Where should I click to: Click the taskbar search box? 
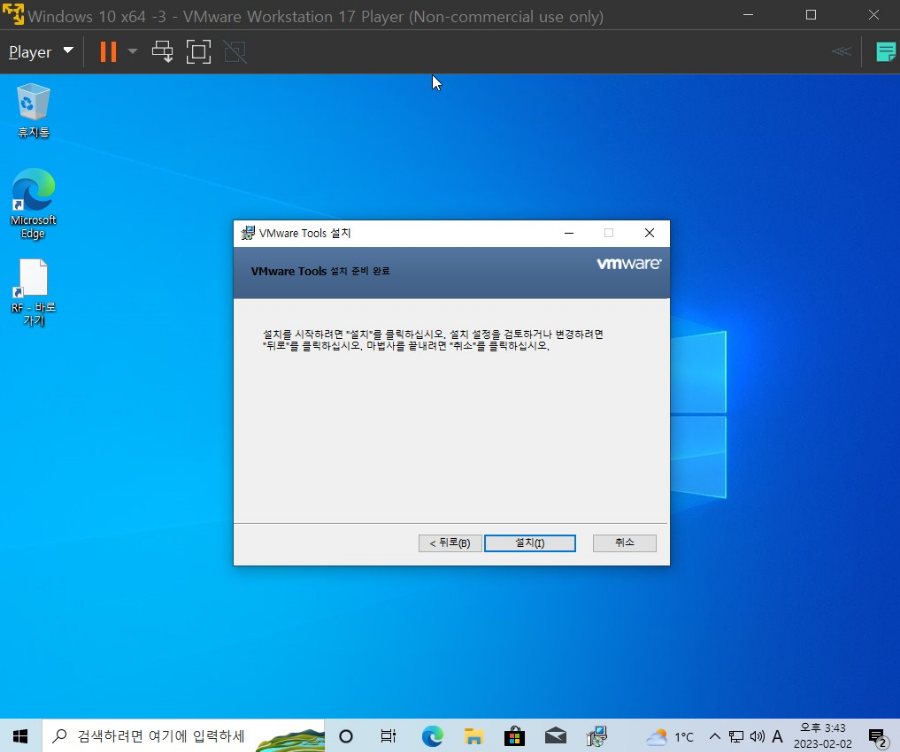point(184,736)
